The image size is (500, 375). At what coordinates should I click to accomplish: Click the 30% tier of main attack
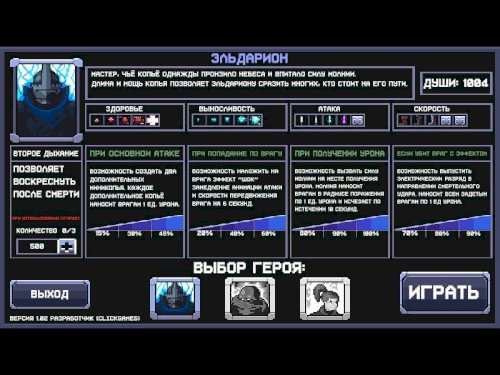pos(134,234)
